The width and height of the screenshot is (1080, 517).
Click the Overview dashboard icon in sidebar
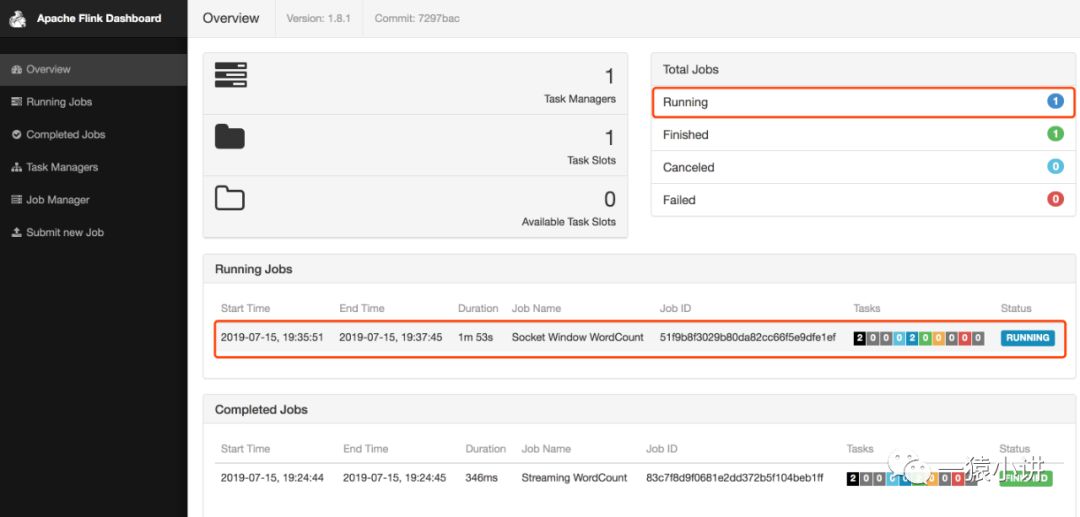(17, 70)
